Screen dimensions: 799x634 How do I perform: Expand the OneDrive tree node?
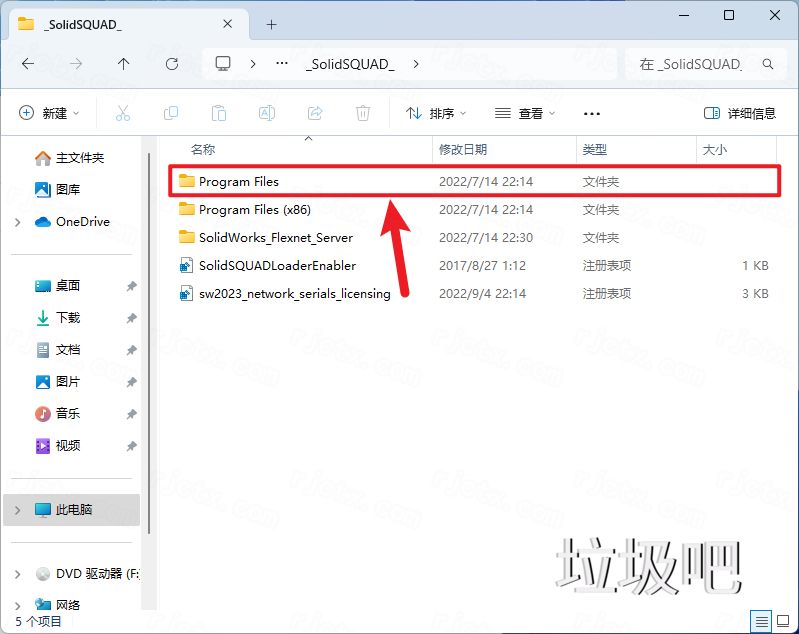18,222
